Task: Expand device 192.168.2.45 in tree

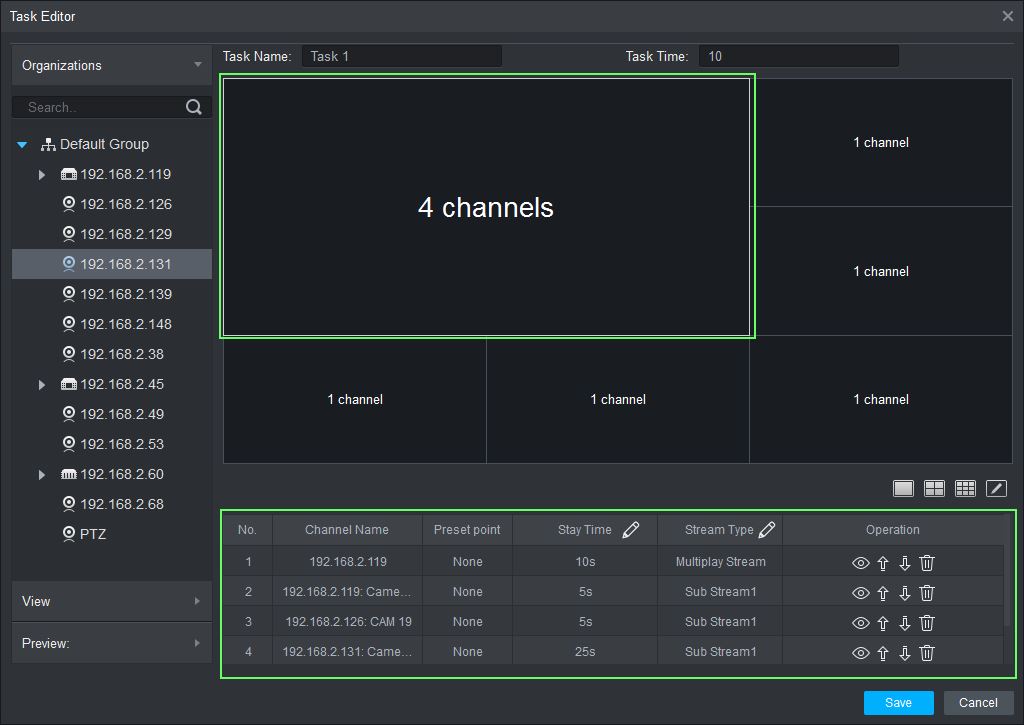Action: [x=42, y=385]
